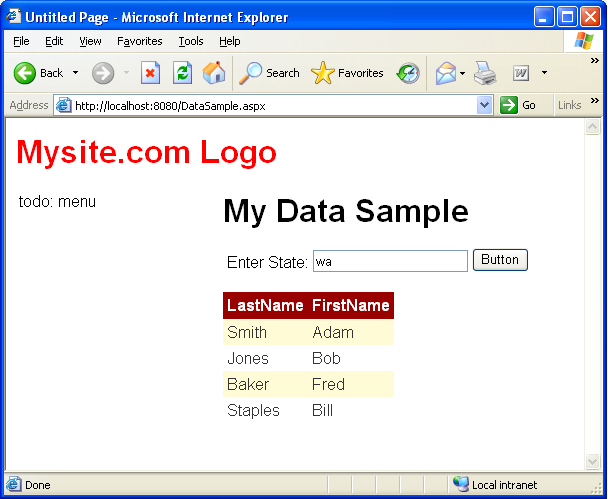The width and height of the screenshot is (608, 499).
Task: Expand the address bar URL dropdown
Action: tap(485, 105)
